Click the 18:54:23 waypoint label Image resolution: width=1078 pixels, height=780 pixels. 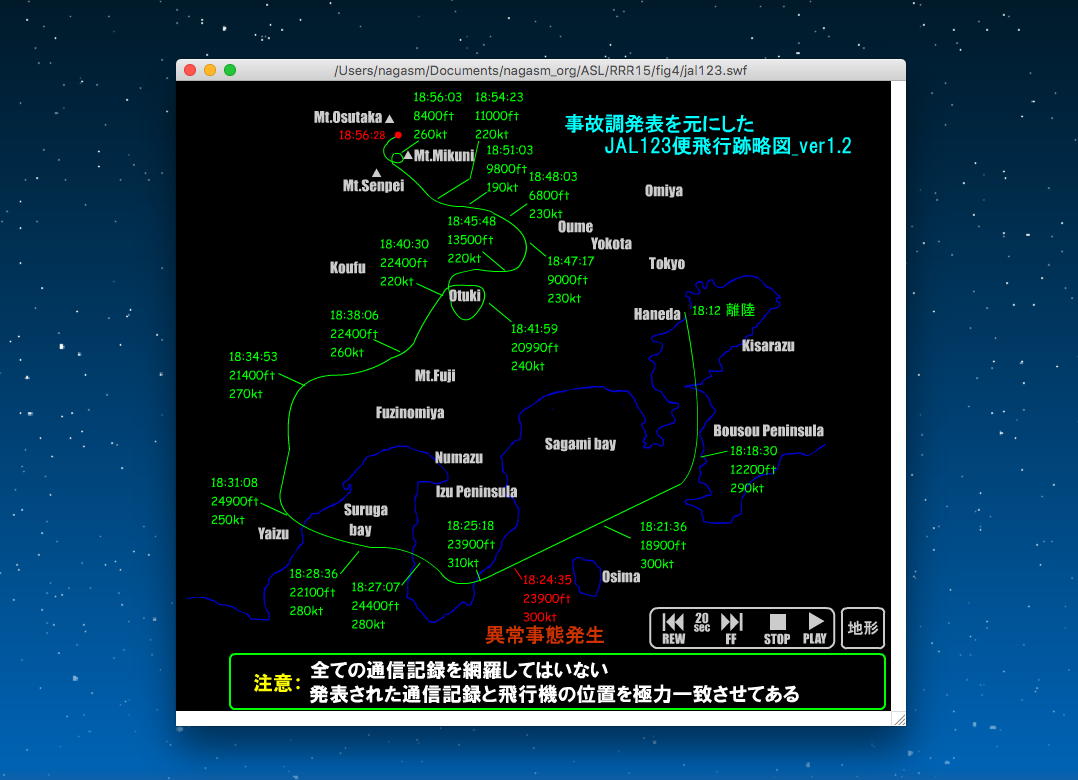pyautogui.click(x=499, y=98)
